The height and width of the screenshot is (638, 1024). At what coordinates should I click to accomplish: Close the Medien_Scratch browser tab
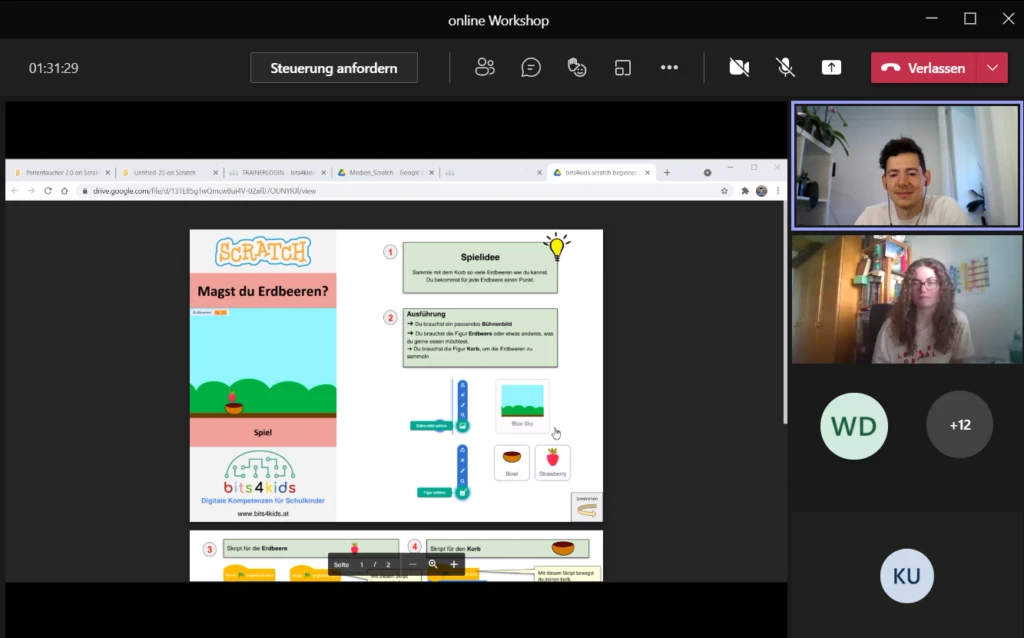[431, 173]
